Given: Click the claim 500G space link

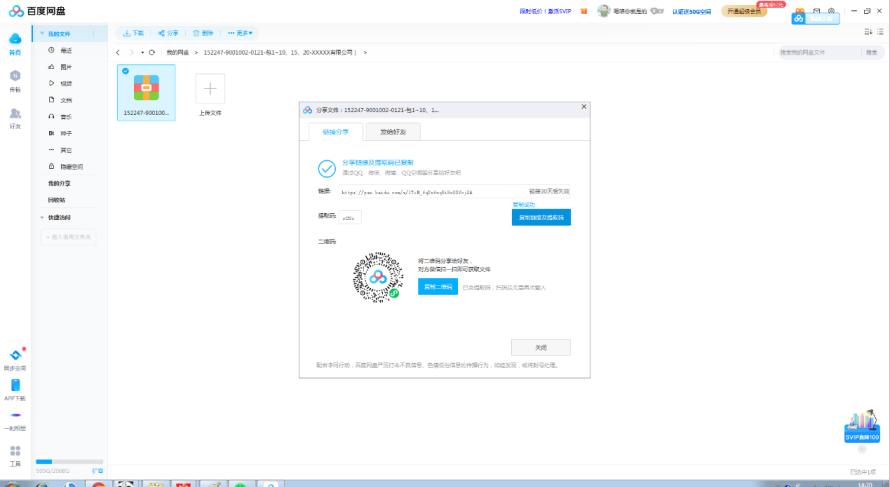Looking at the screenshot, I should pos(691,11).
